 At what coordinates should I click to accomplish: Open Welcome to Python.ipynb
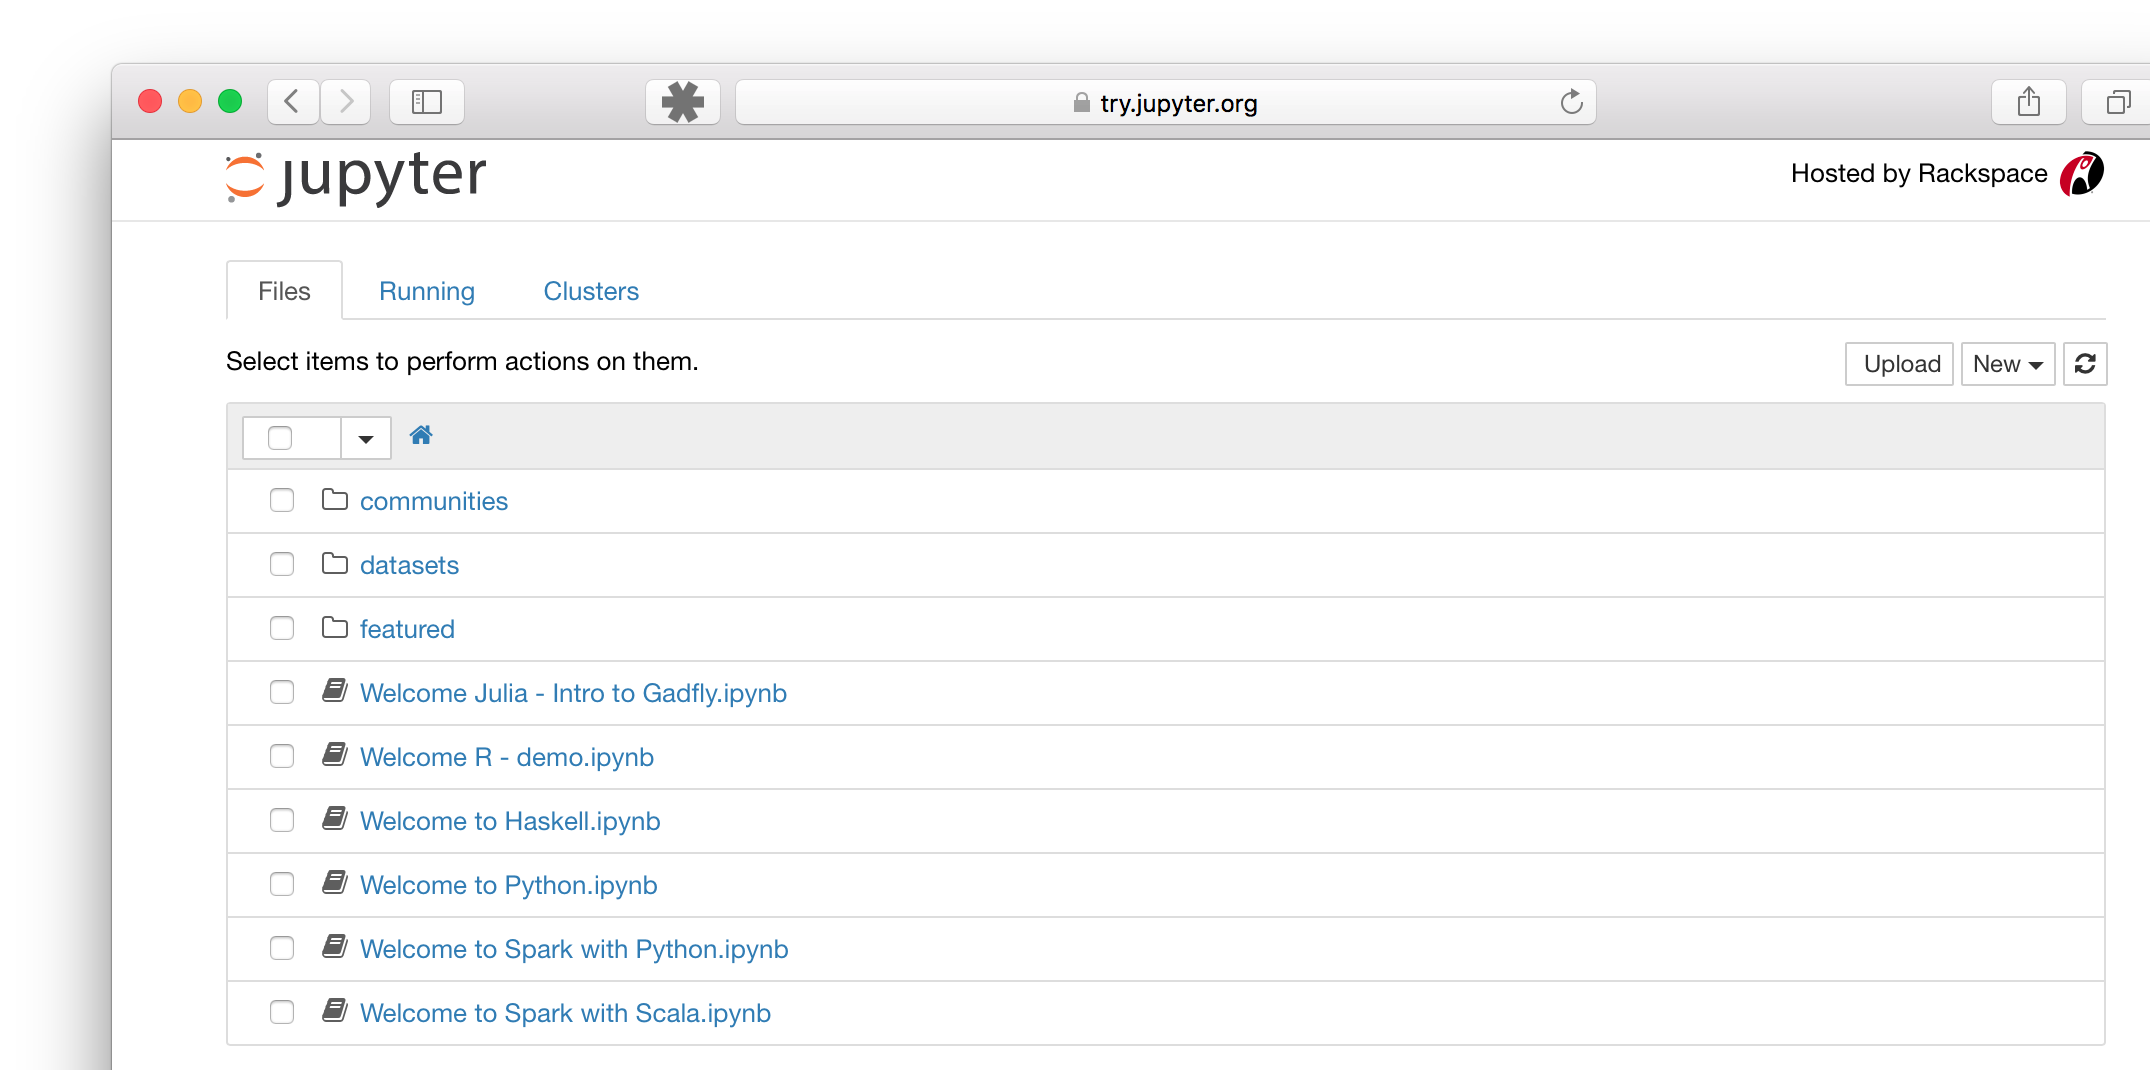pyautogui.click(x=508, y=885)
